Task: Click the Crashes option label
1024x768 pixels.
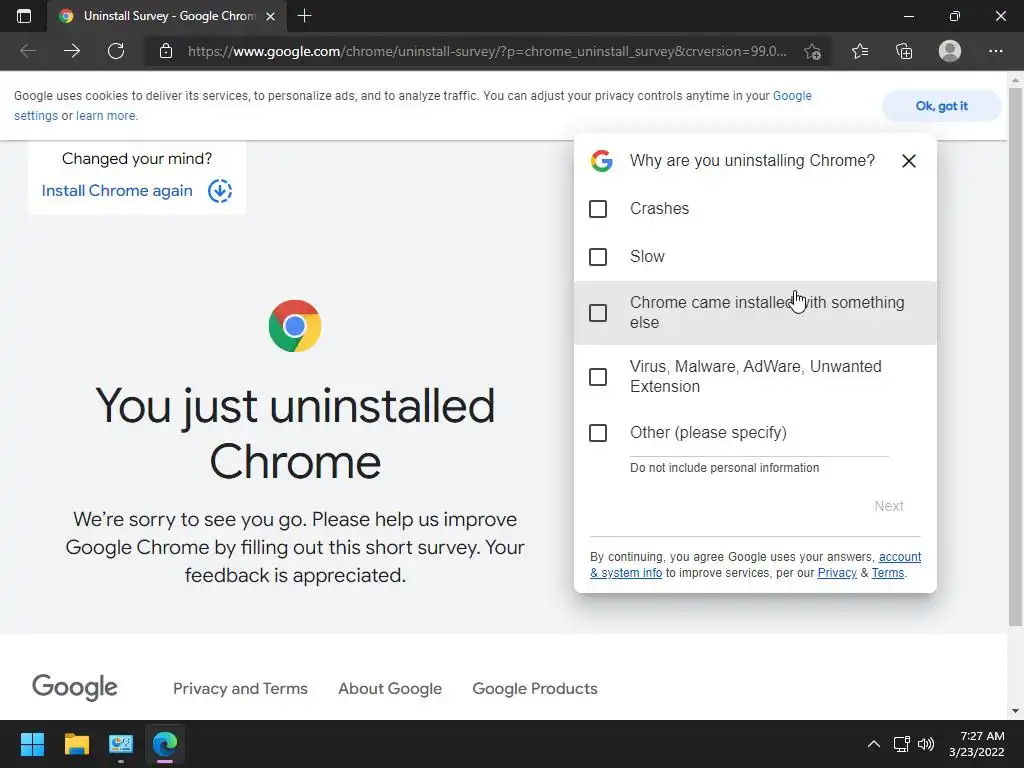Action: pyautogui.click(x=659, y=208)
